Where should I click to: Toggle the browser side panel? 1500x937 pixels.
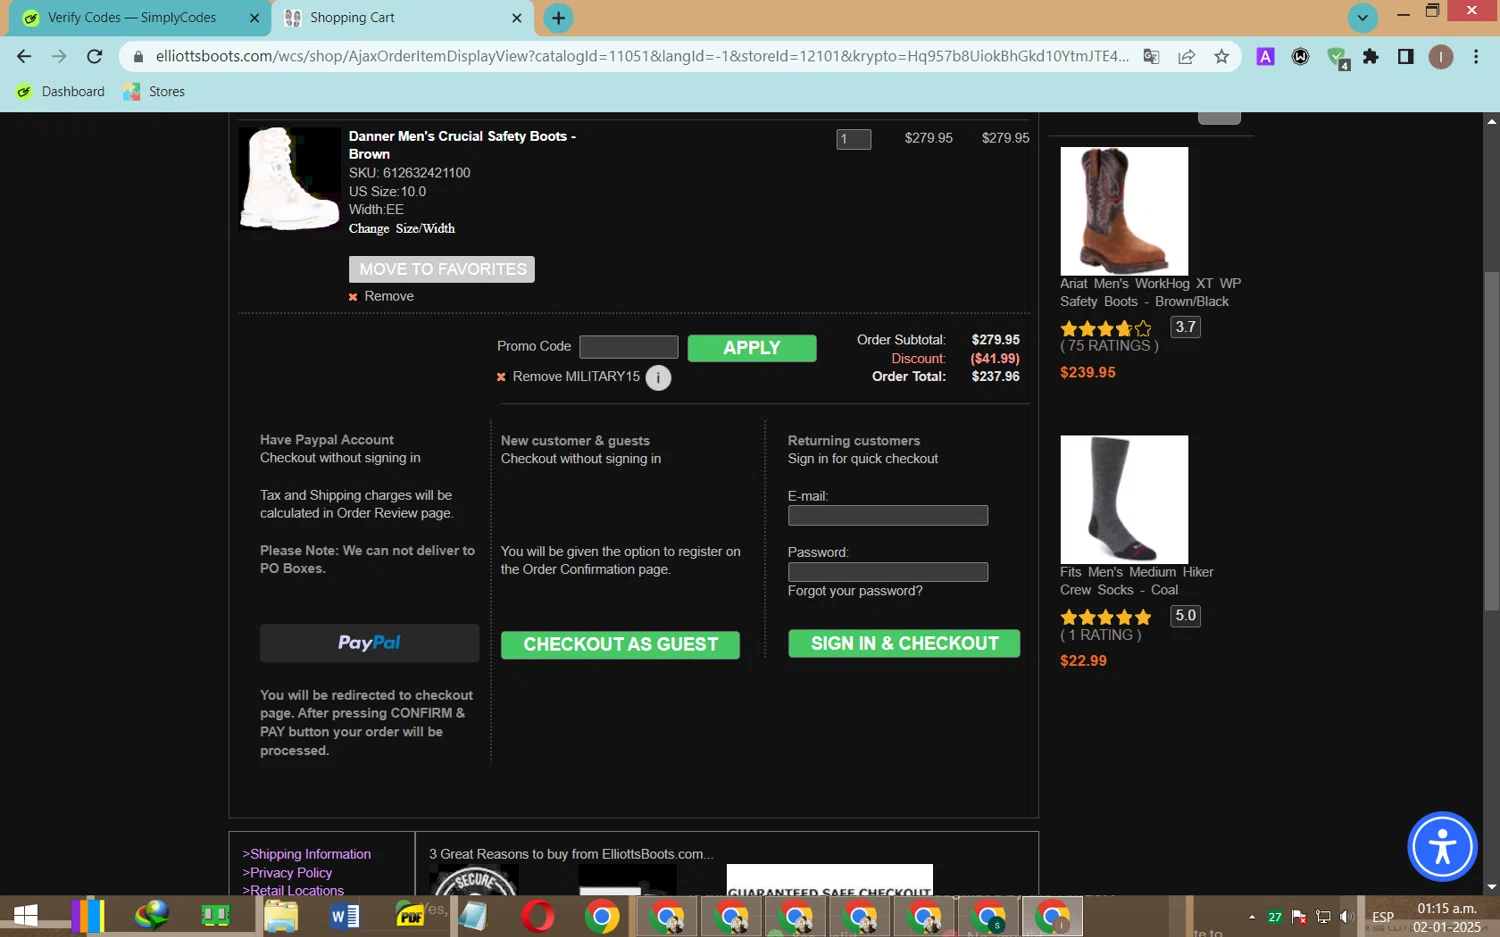point(1405,56)
